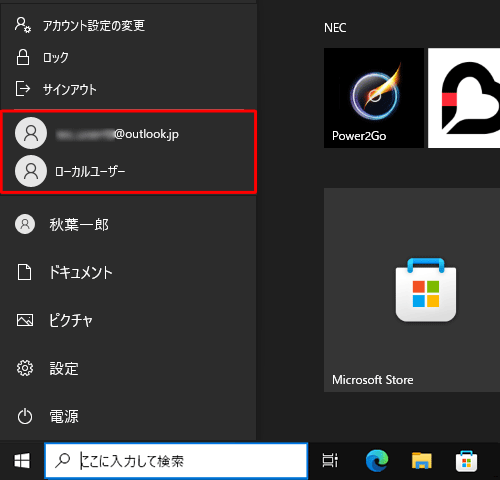This screenshot has width=500, height=480.
Task: Click the small avatar beside 秋葉一郎
Action: tap(25, 224)
